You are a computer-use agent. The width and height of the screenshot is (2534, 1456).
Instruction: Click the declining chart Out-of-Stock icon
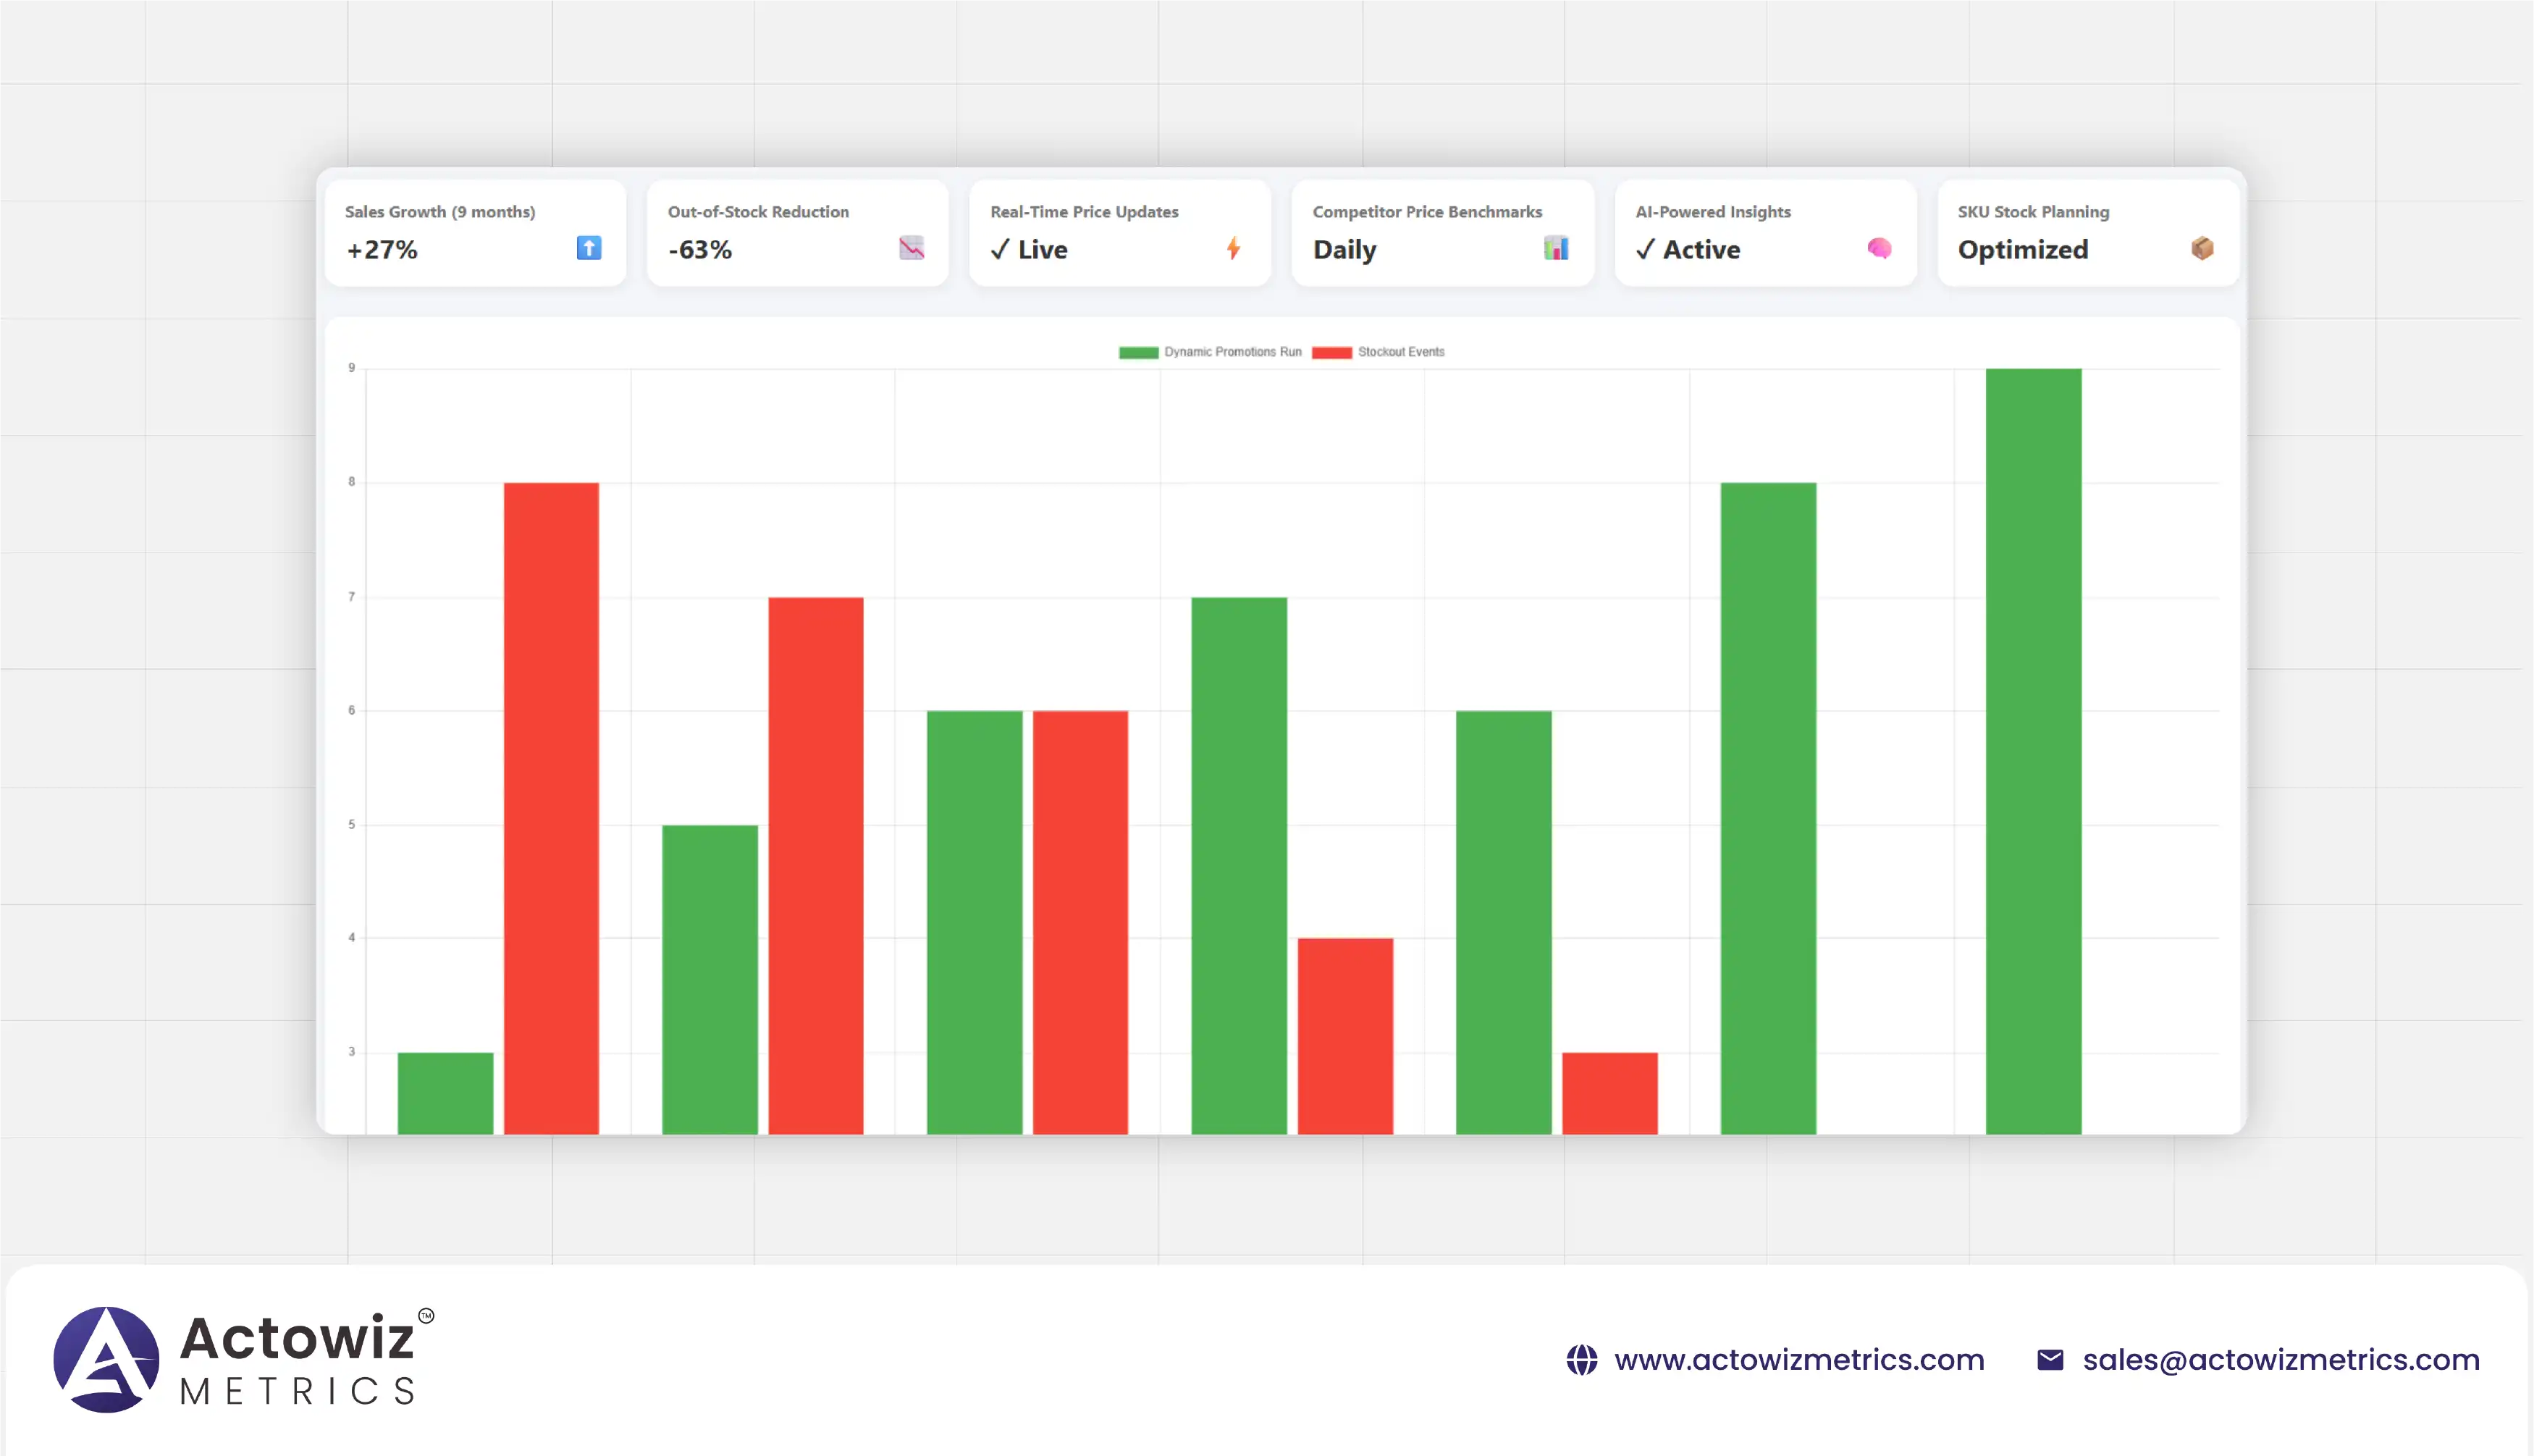(911, 248)
